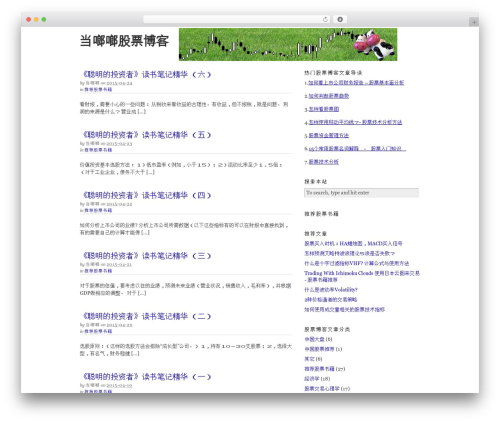Open category 推荐股票书籍 under post （五）
Viewport: 500px width, 423px height.
pos(98,150)
